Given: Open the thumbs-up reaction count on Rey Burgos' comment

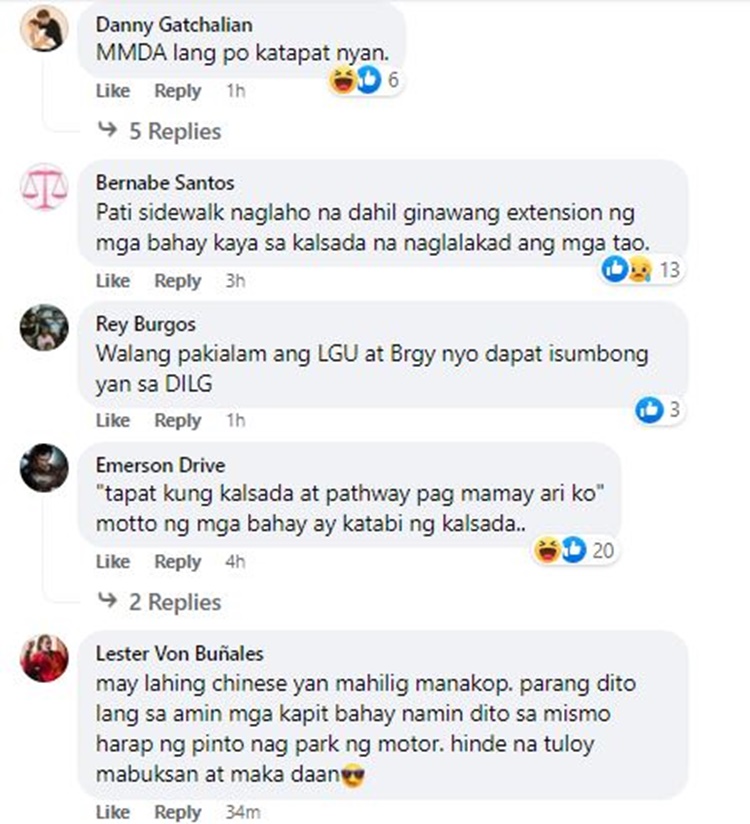Looking at the screenshot, I should (659, 409).
